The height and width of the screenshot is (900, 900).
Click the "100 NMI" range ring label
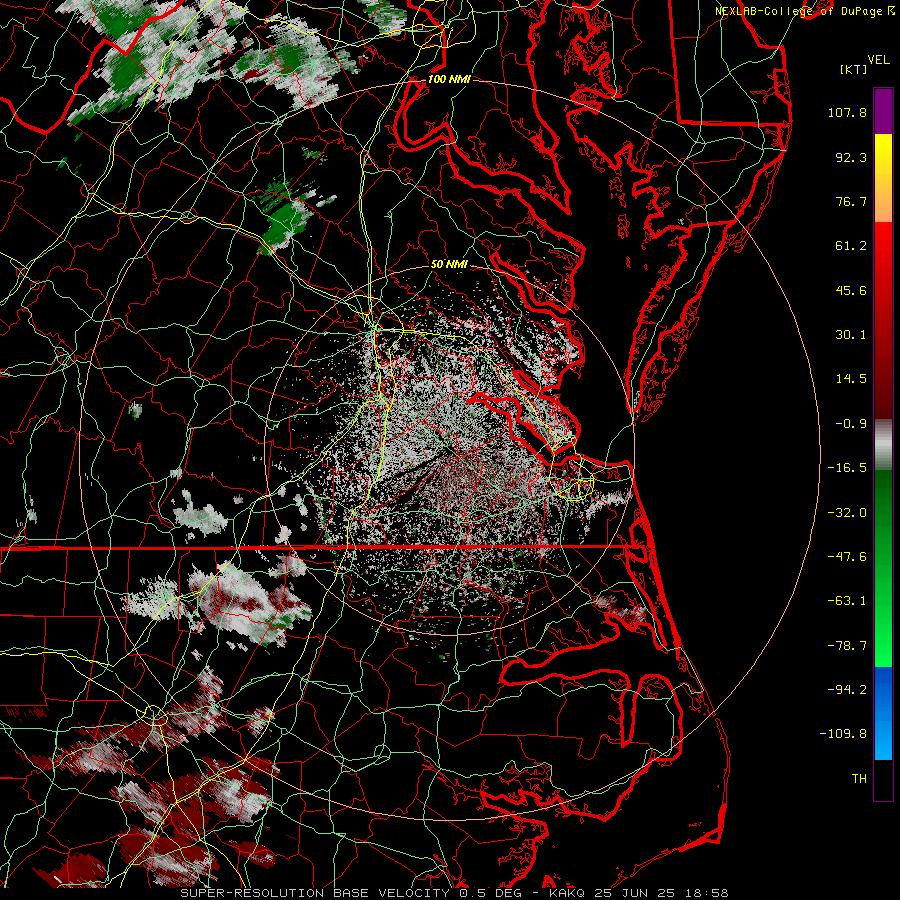click(449, 79)
